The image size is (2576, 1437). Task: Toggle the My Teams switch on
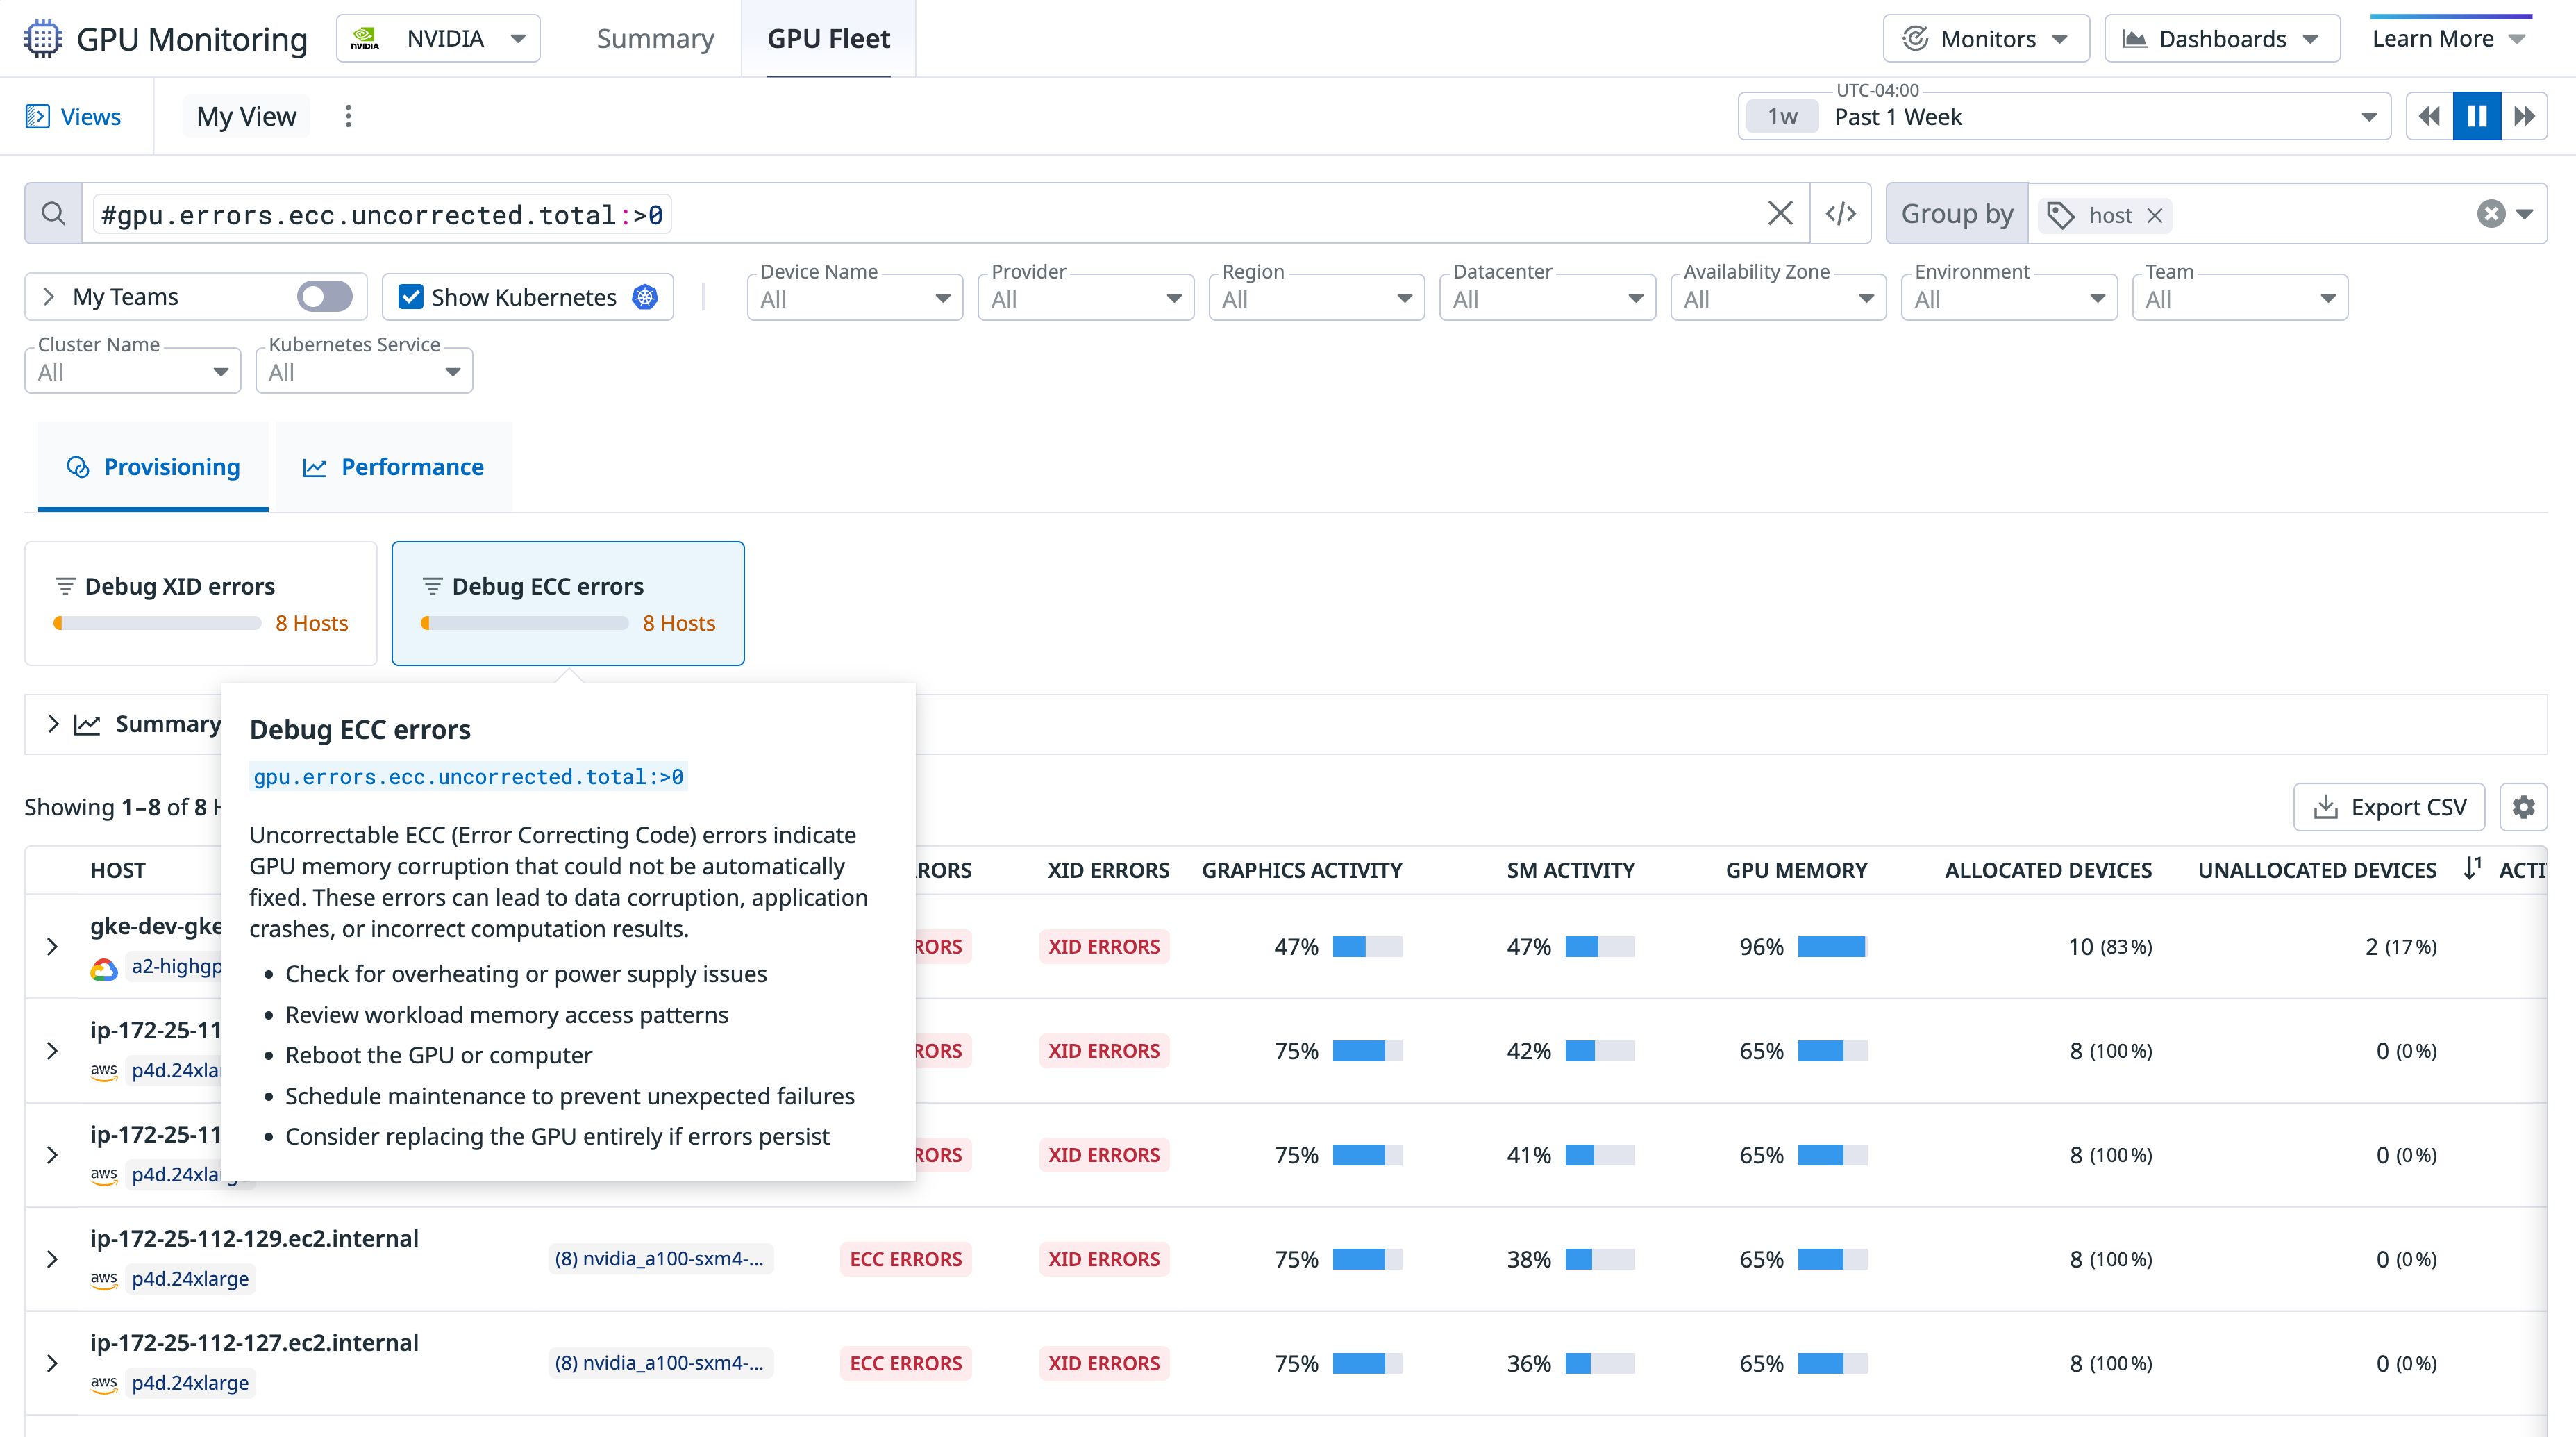[324, 296]
